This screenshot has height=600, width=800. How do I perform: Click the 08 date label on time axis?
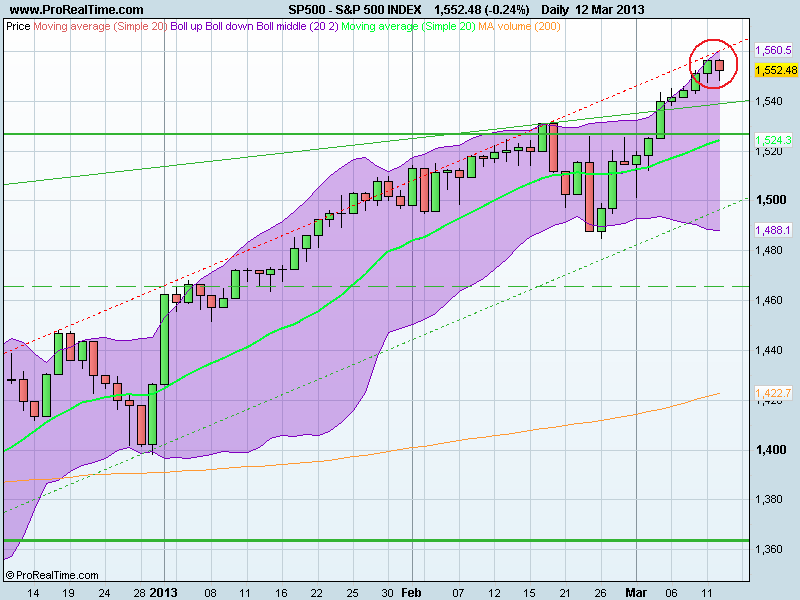(x=210, y=593)
